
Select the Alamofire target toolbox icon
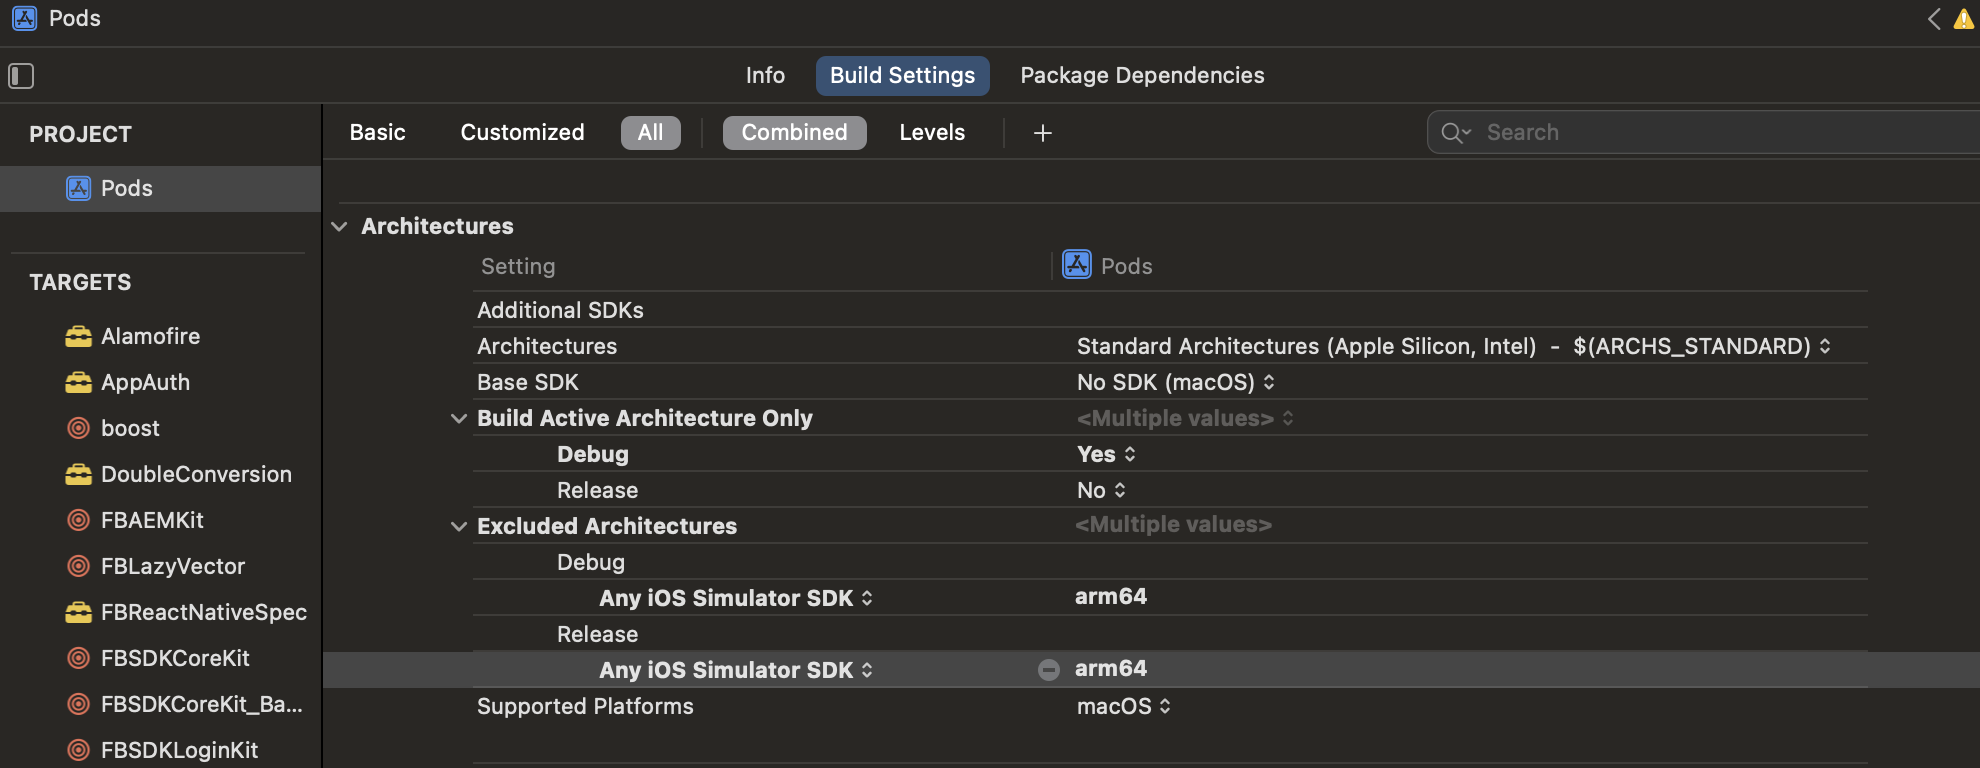78,337
